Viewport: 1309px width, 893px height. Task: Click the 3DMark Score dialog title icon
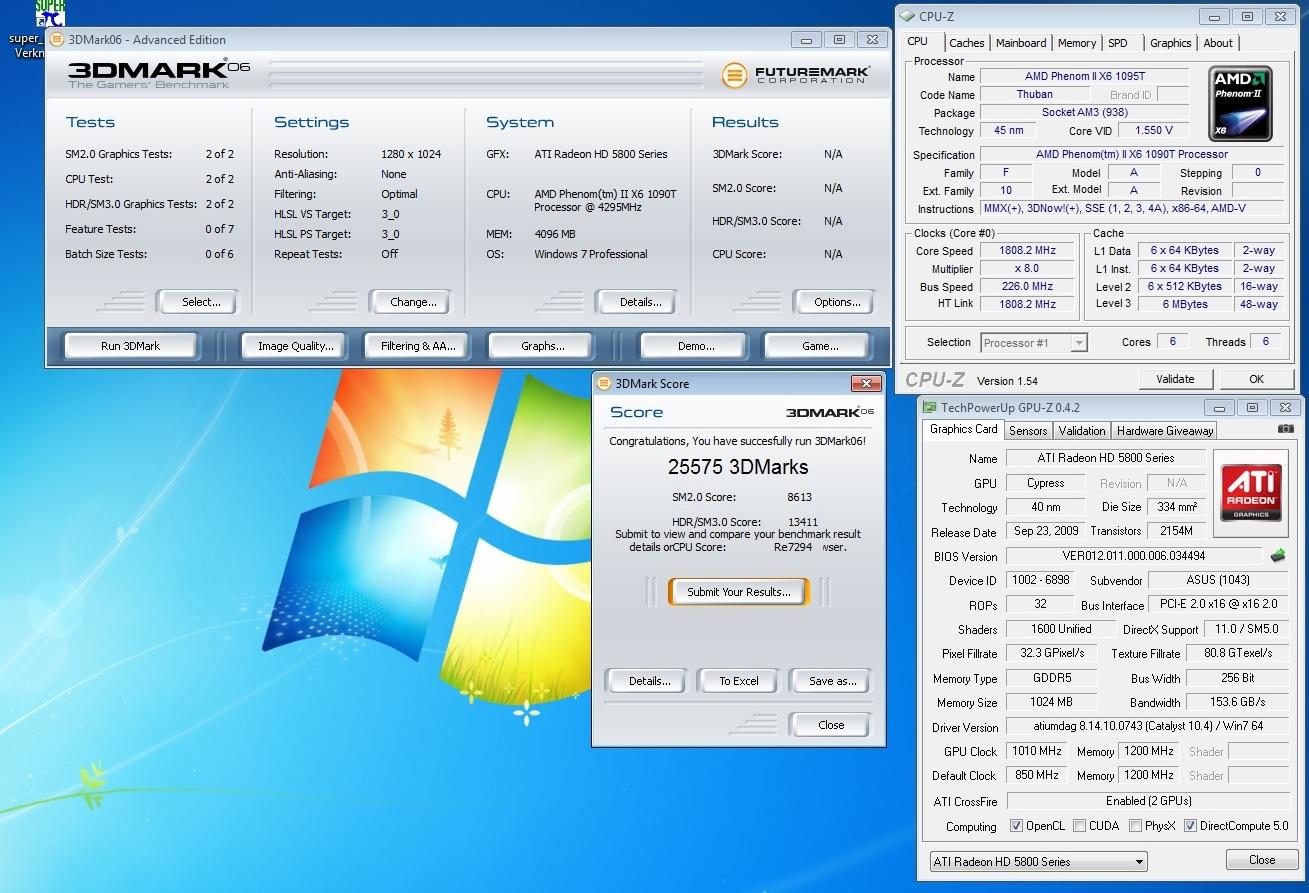coord(604,383)
